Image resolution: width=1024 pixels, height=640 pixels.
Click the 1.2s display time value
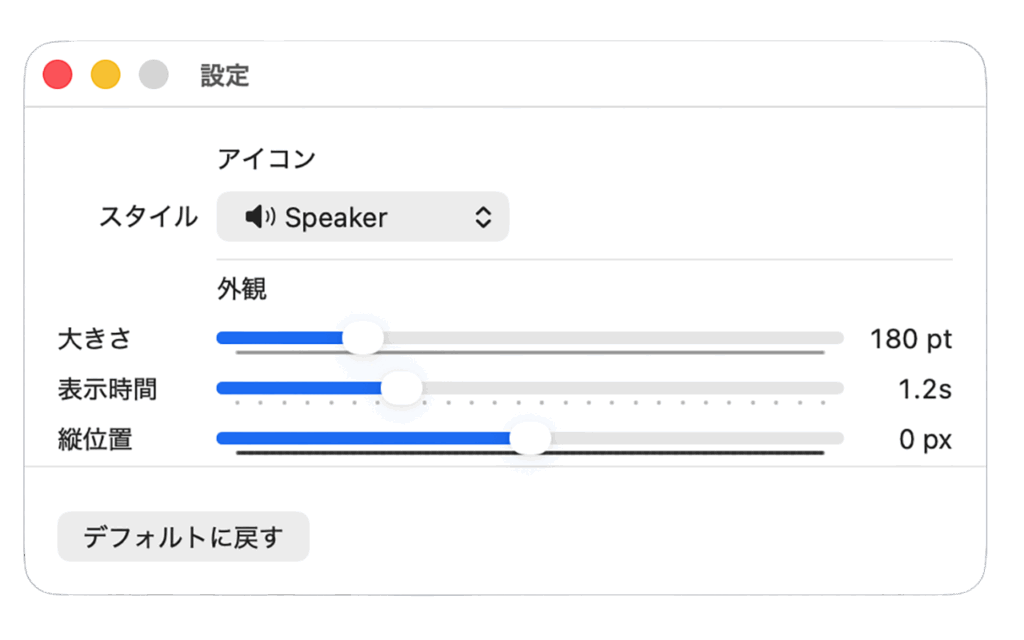click(x=924, y=389)
